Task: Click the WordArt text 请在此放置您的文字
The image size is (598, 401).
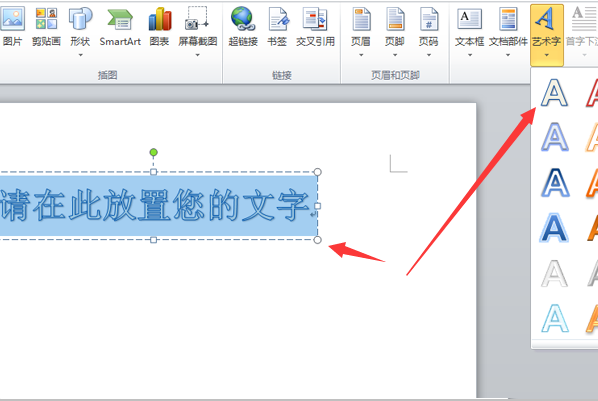Action: point(154,205)
